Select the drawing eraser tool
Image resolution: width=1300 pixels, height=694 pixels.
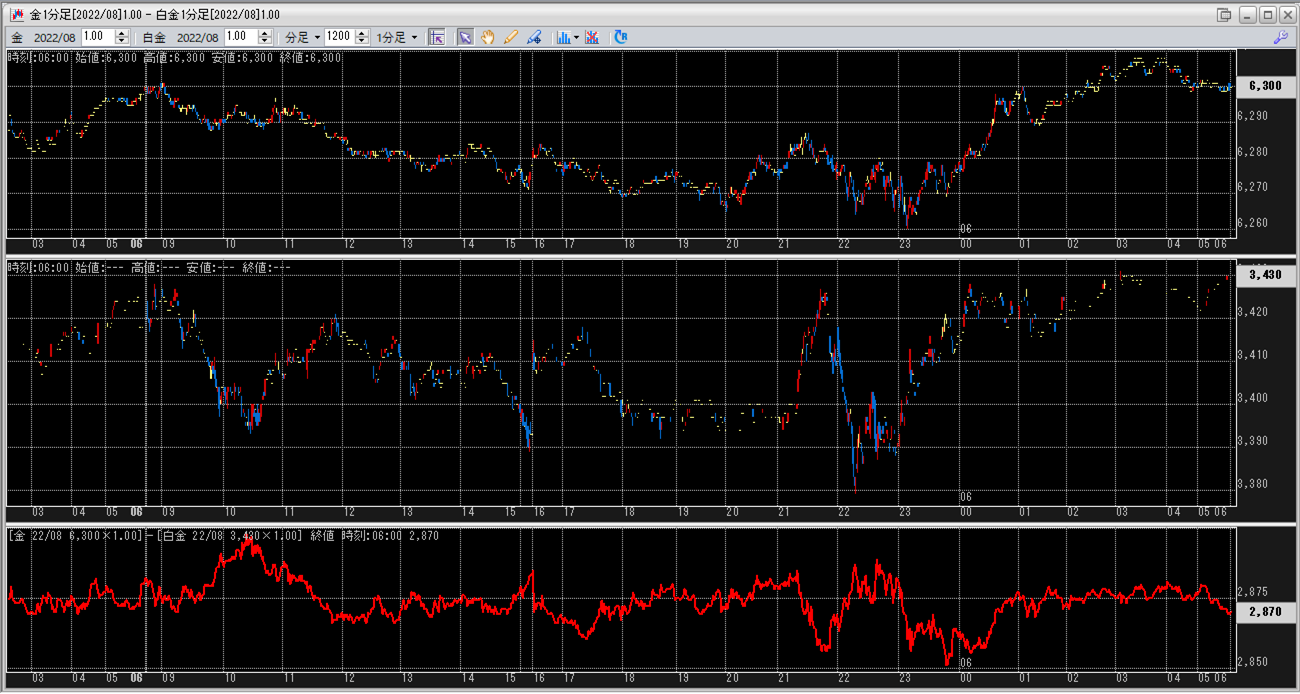(534, 37)
